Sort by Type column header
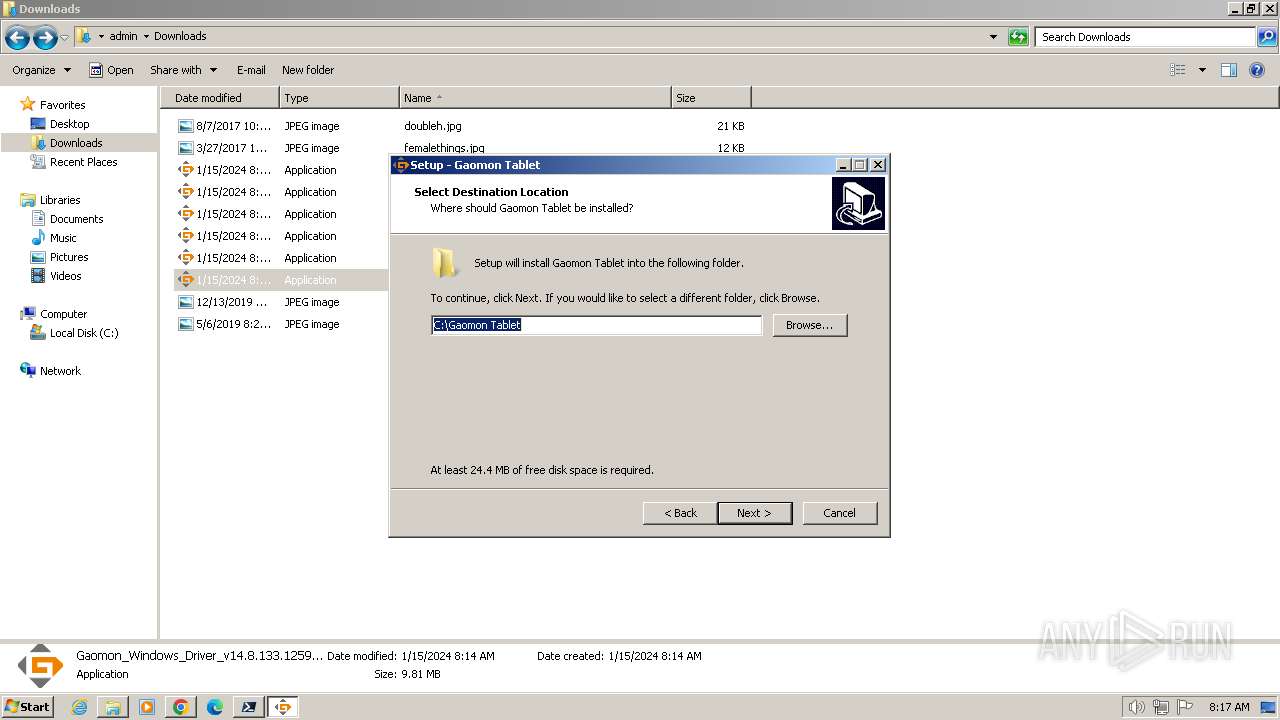This screenshot has width=1280, height=720. (x=339, y=98)
